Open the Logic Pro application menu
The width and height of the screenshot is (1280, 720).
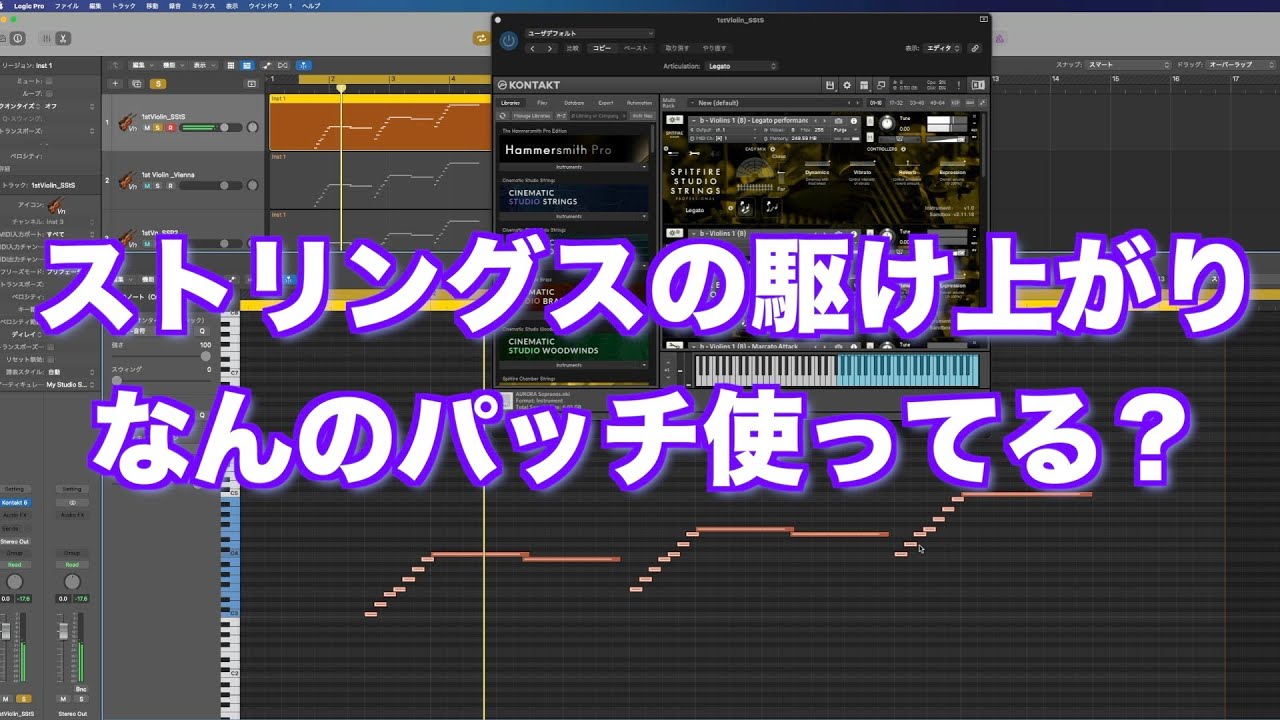coord(28,6)
